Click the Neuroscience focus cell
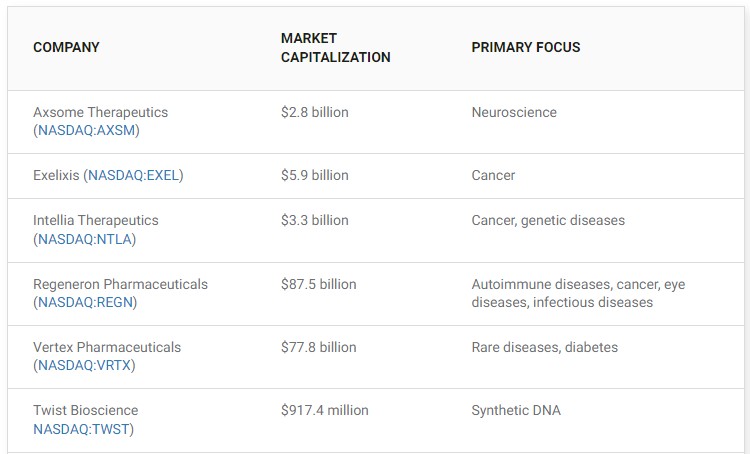Image resolution: width=750 pixels, height=454 pixels. pyautogui.click(x=514, y=112)
